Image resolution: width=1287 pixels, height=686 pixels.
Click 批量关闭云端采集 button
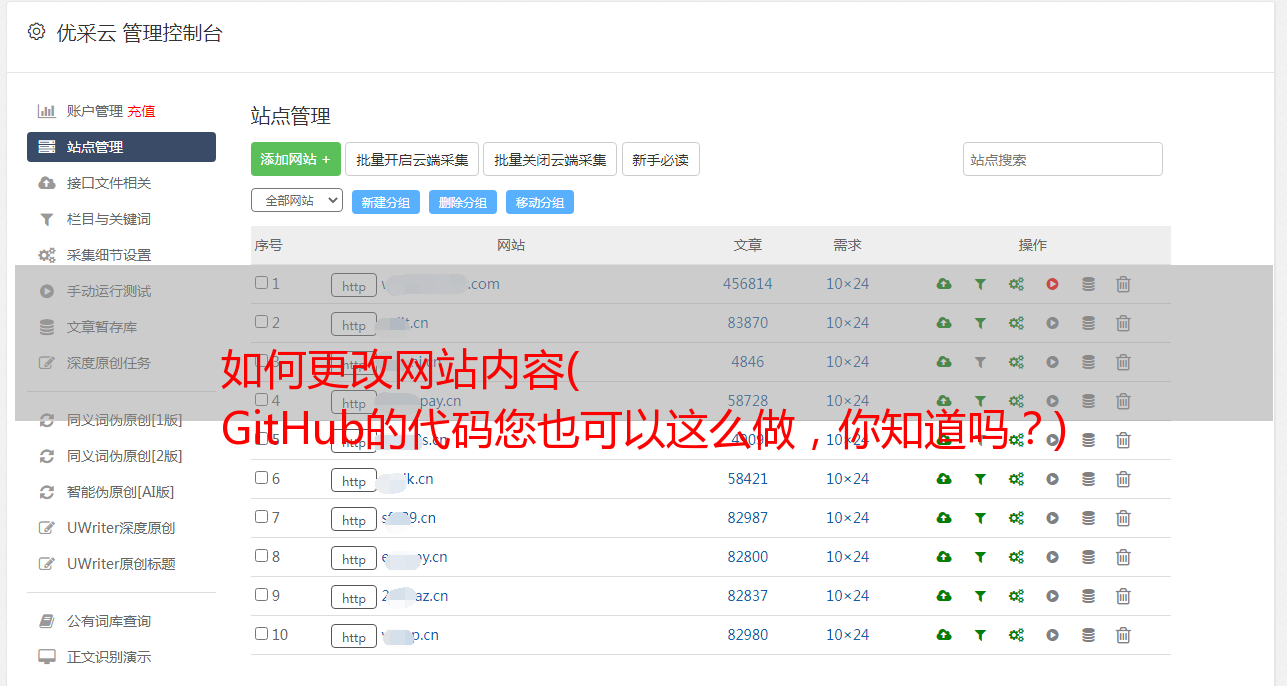pyautogui.click(x=550, y=159)
